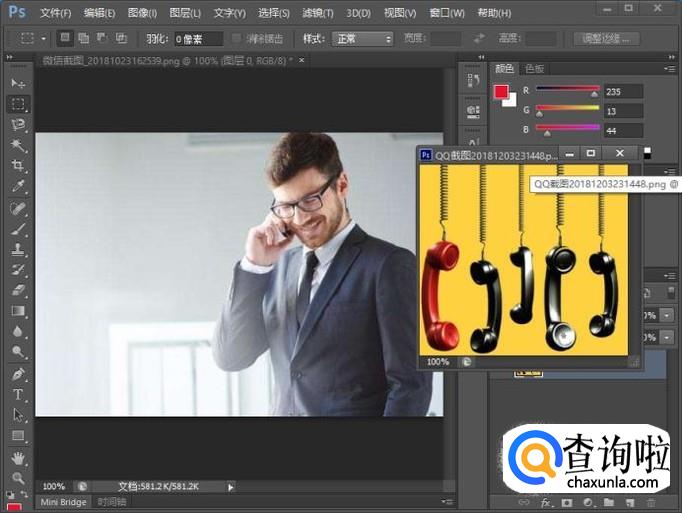Click the link layers icon
Image resolution: width=682 pixels, height=513 pixels.
524,503
